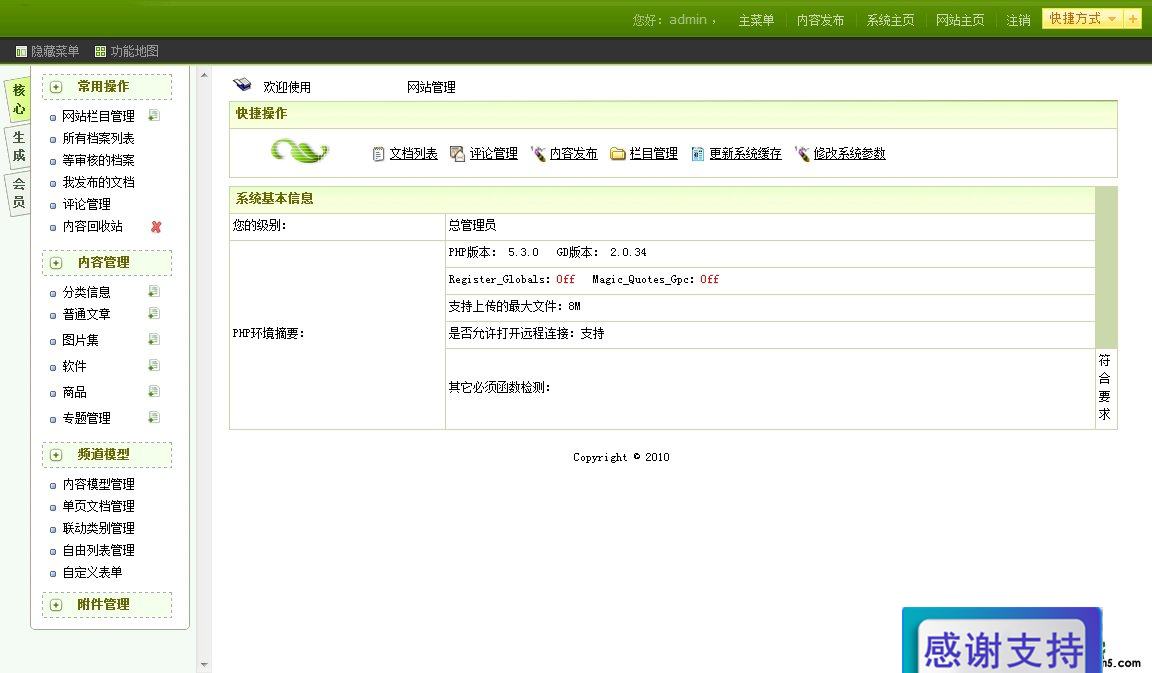This screenshot has width=1152, height=673.
Task: Open 单页文档管理 in sidebar
Action: (x=98, y=506)
